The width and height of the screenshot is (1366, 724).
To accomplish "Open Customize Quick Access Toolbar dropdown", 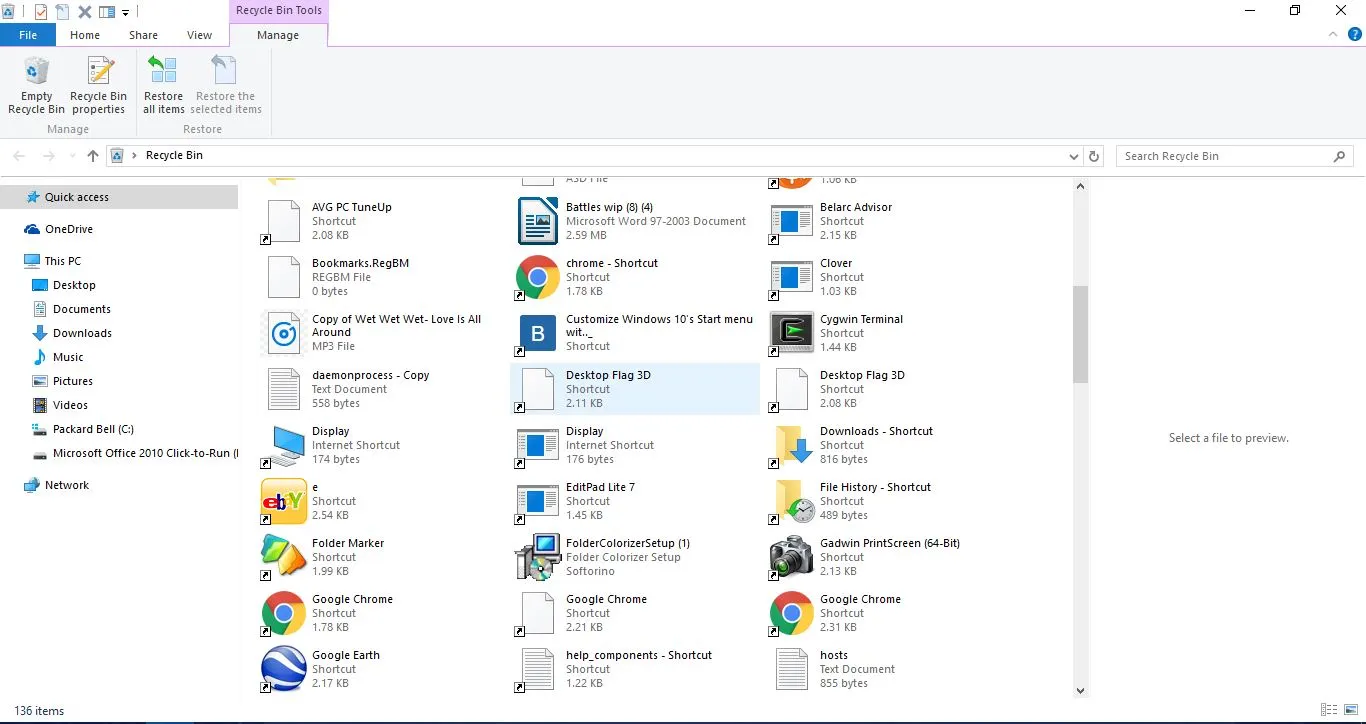I will 125,12.
